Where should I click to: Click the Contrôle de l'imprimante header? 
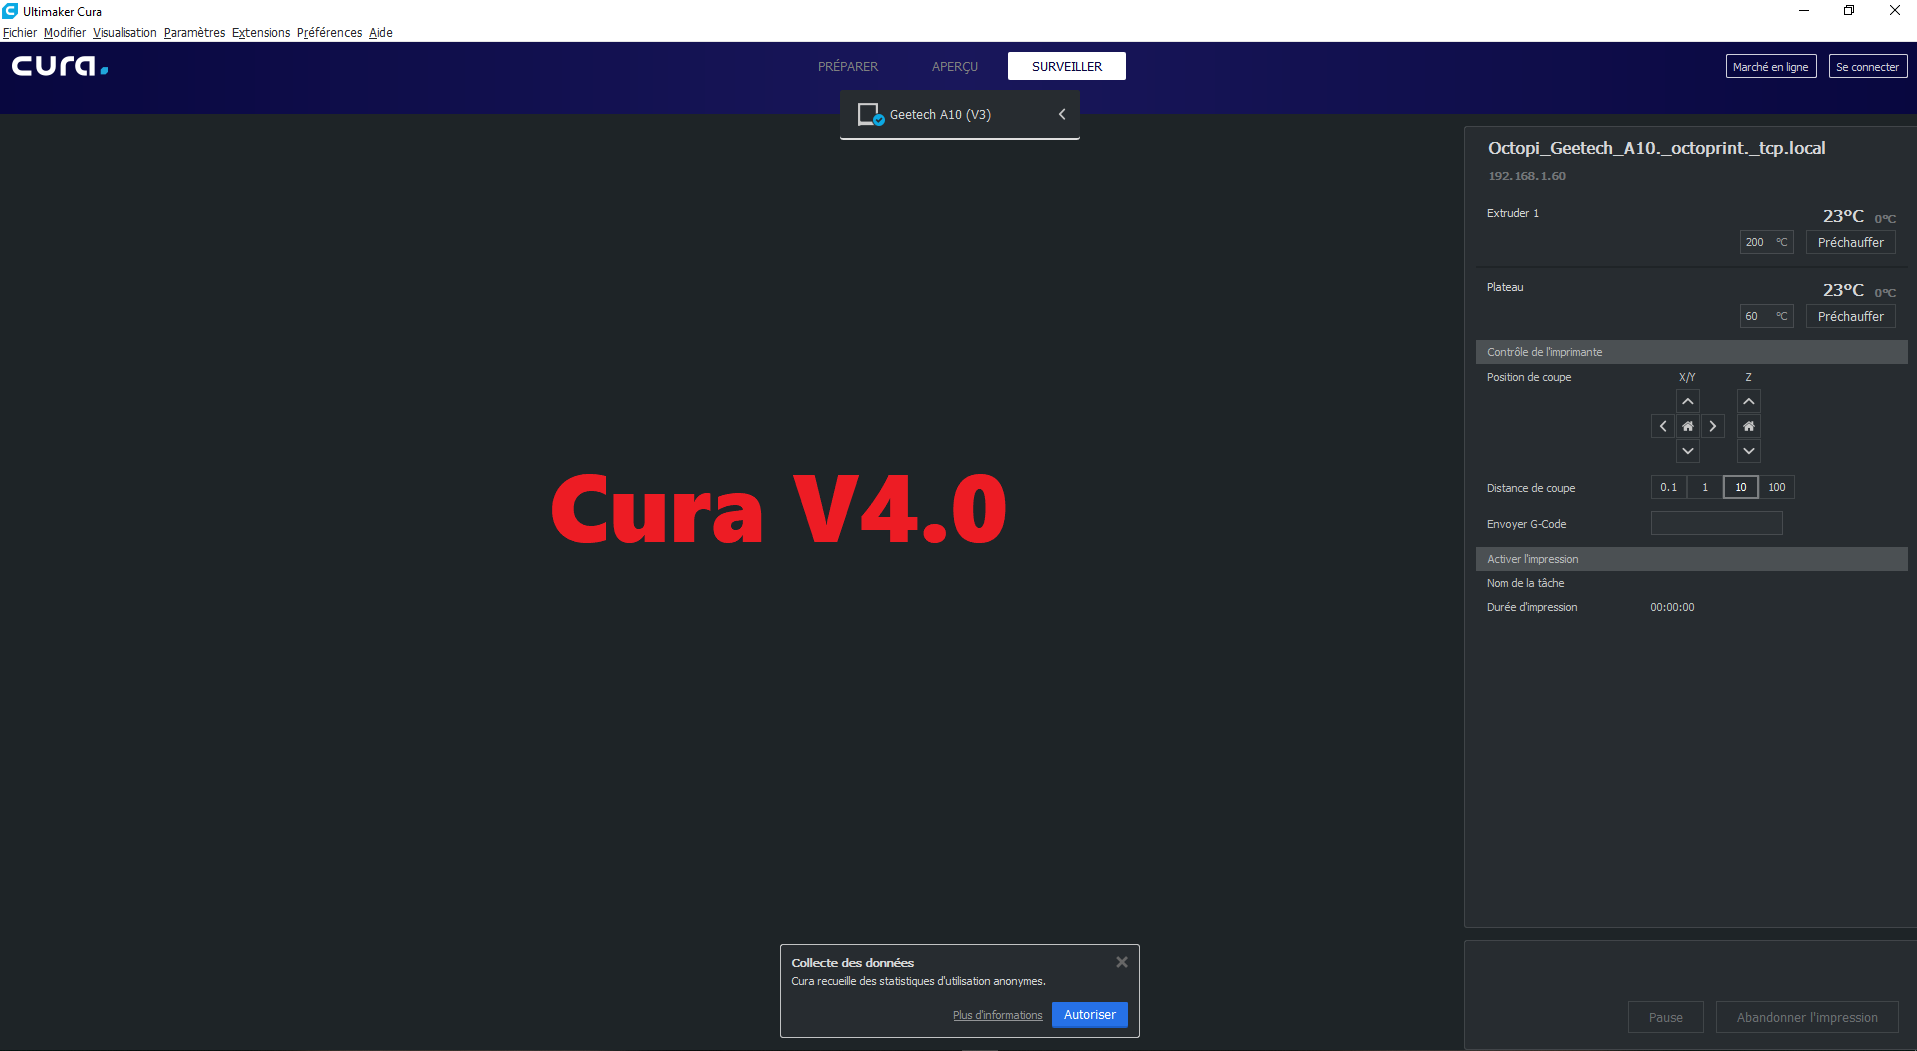(x=1692, y=352)
